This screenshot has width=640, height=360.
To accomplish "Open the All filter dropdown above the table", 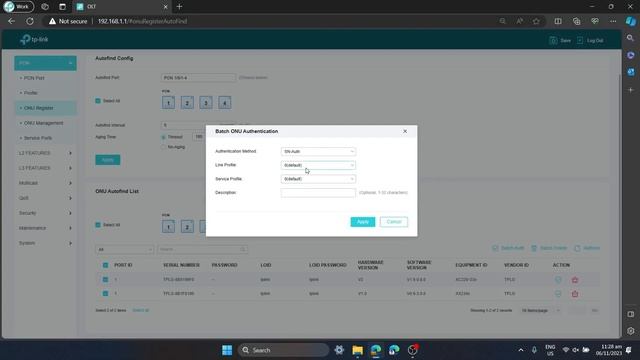I will pyautogui.click(x=124, y=249).
